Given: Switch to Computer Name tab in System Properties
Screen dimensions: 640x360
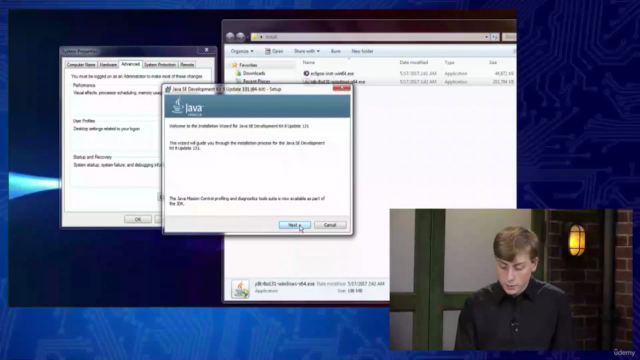Looking at the screenshot, I should pyautogui.click(x=81, y=64).
